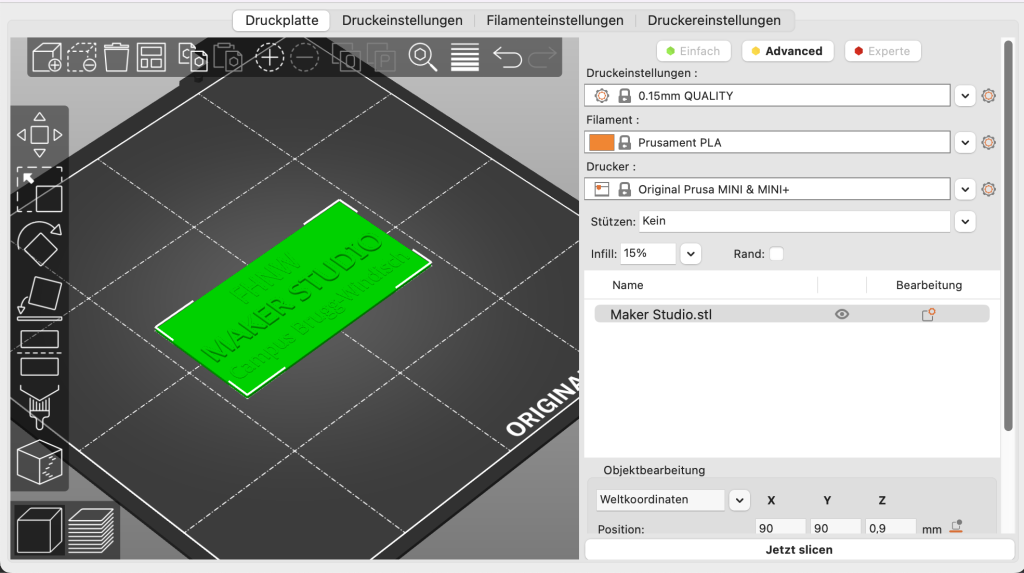The width and height of the screenshot is (1024, 573).
Task: Open the Weltkoordinaten dropdown
Action: tap(739, 500)
